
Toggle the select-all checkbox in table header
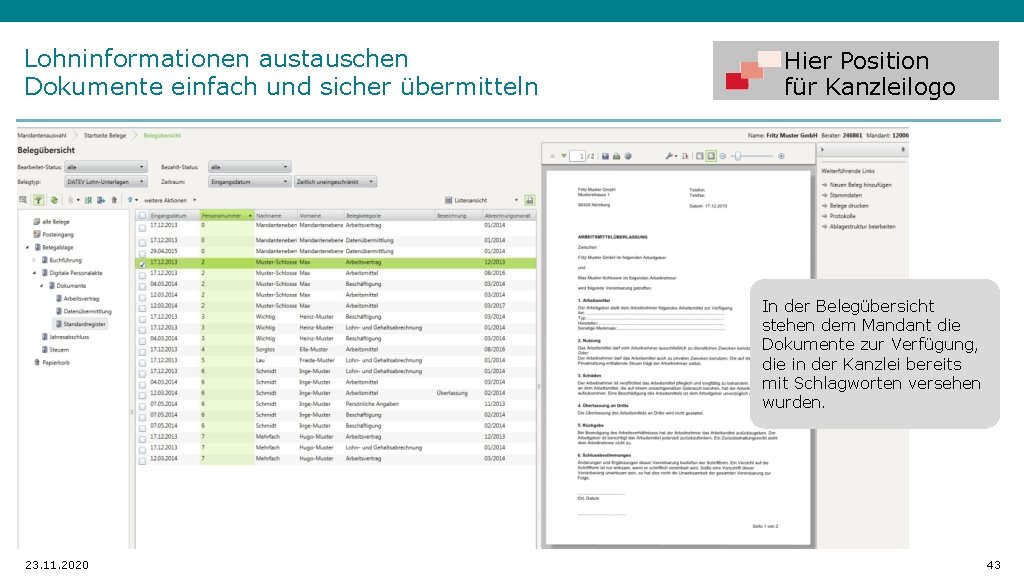click(x=142, y=216)
